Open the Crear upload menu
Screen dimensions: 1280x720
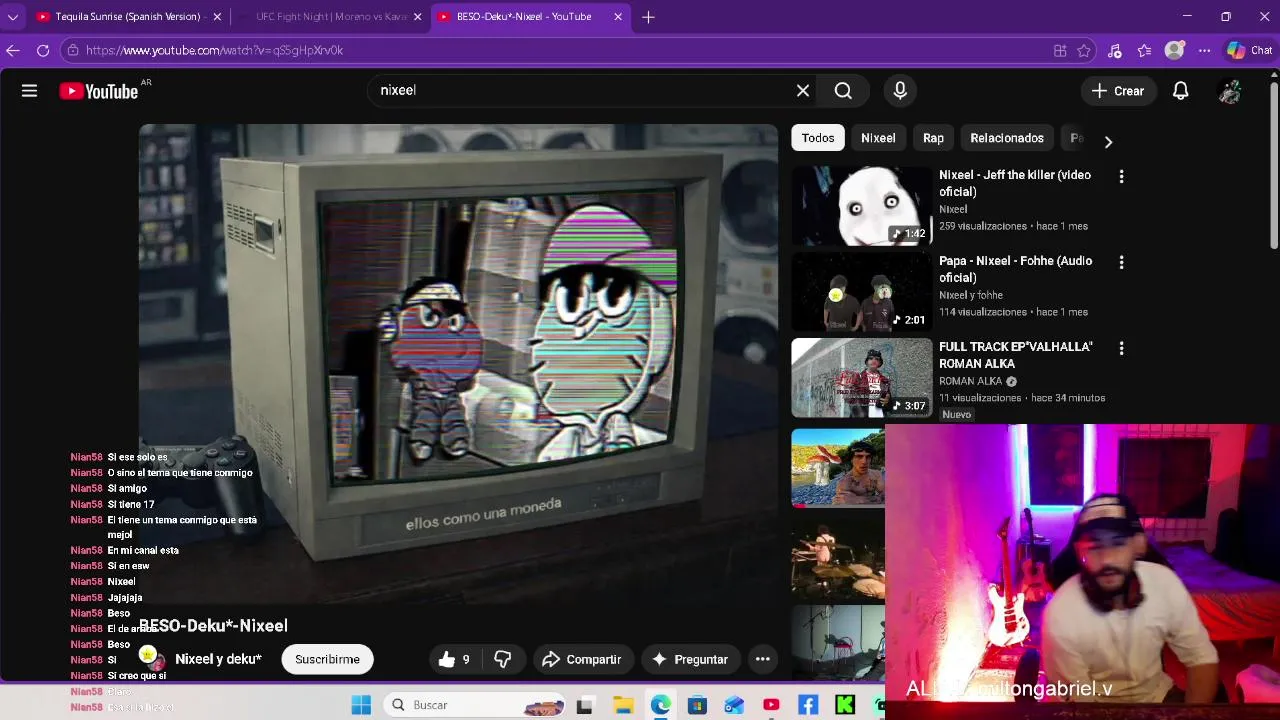tap(1118, 91)
